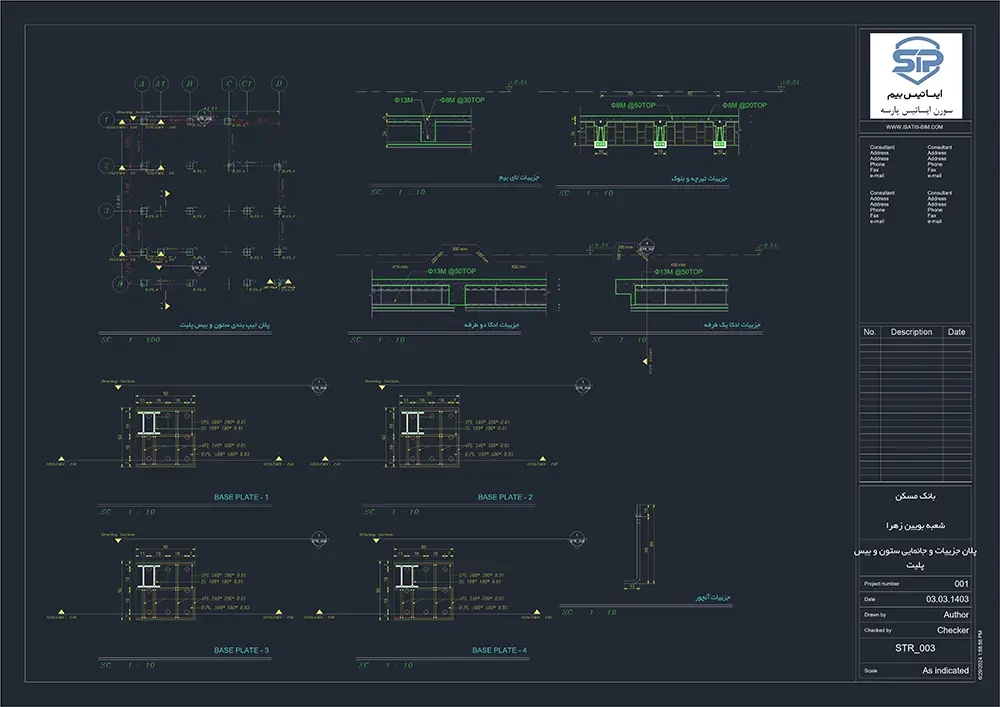The image size is (1000, 707).
Task: Click the Φ8M @20TOP rebar annotation
Action: [745, 105]
